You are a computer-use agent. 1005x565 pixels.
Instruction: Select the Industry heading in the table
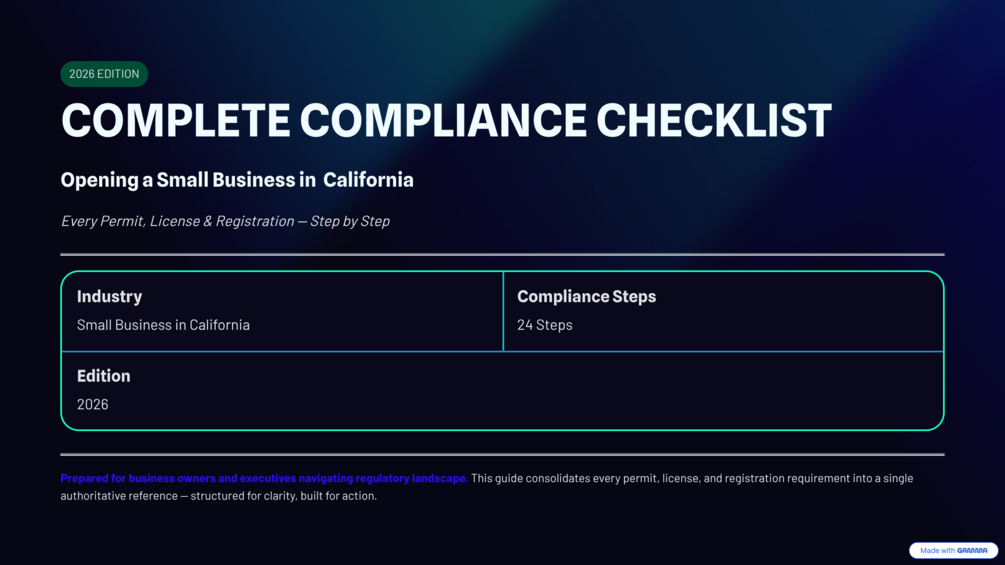click(x=110, y=296)
